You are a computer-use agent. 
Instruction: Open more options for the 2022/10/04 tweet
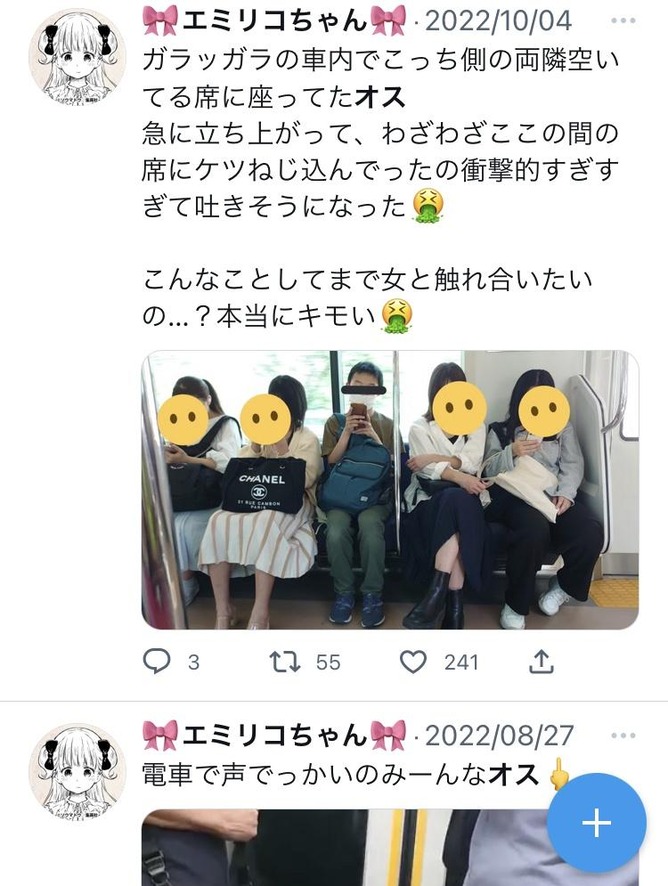coord(623,21)
